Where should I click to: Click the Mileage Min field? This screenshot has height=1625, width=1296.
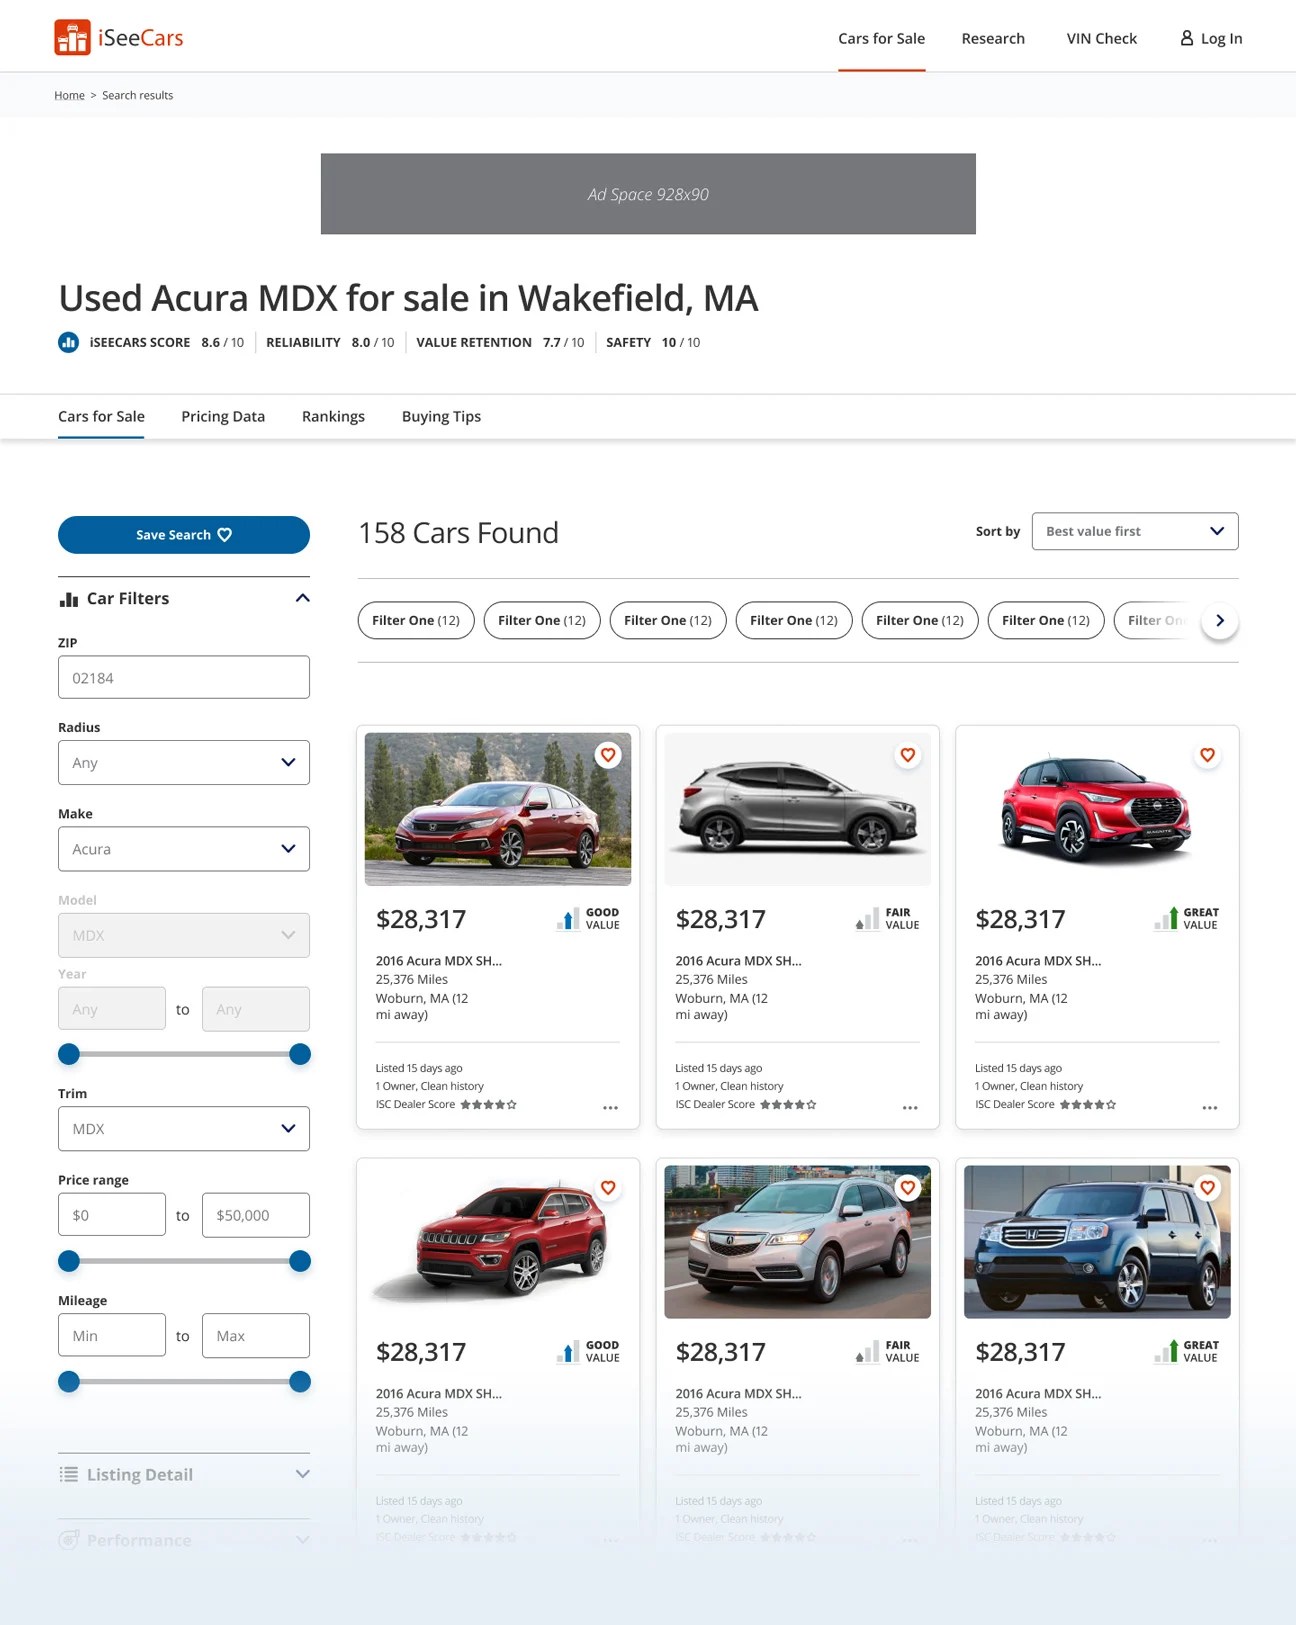pos(112,1335)
